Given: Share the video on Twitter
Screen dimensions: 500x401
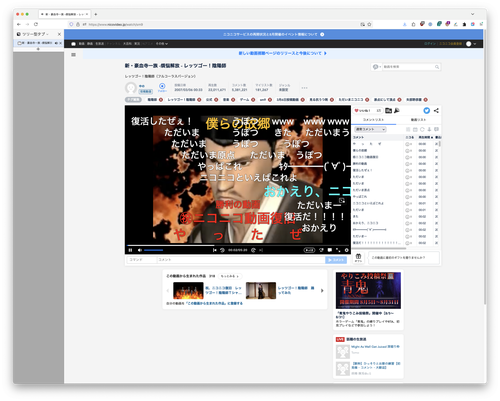Looking at the screenshot, I should (x=426, y=110).
